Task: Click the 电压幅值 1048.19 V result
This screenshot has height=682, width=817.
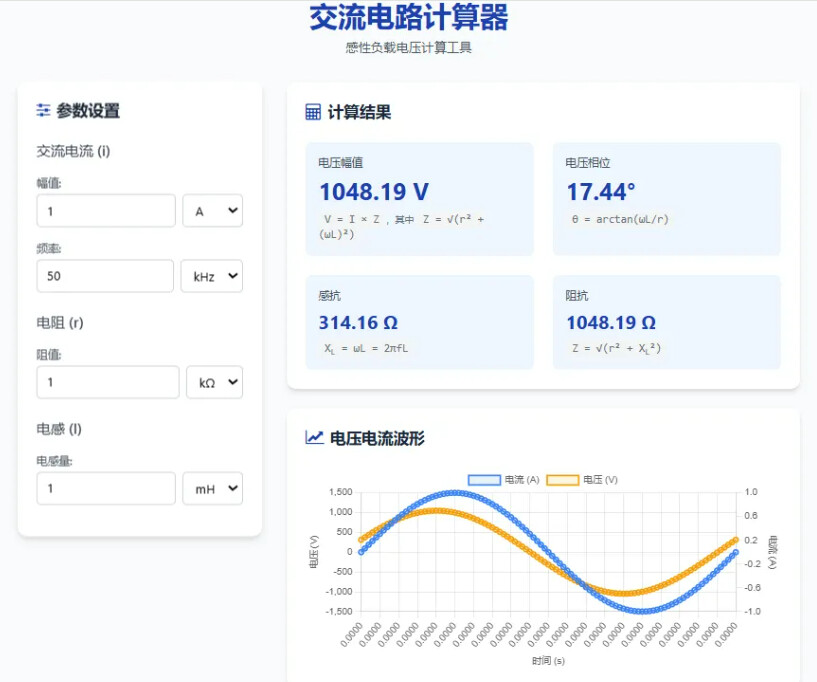Action: [x=374, y=192]
